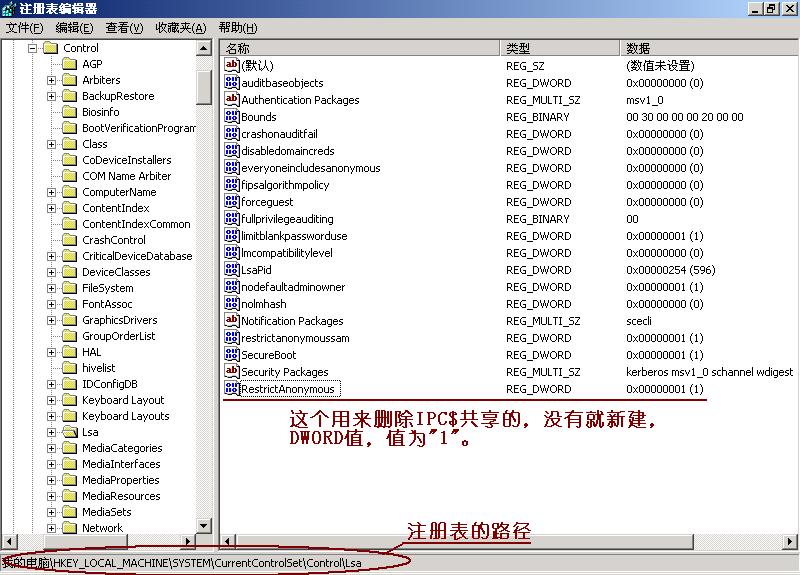Image resolution: width=800 pixels, height=575 pixels.
Task: Expand the Keyboard Layouts key
Action: point(52,416)
